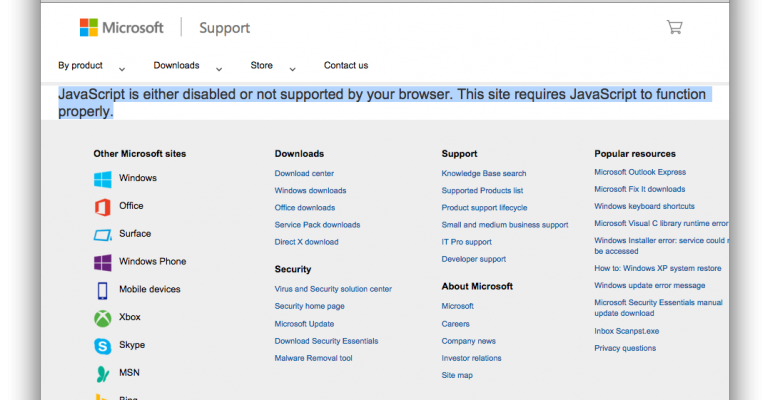The width and height of the screenshot is (770, 400).
Task: Click the Windows logo icon
Action: click(103, 179)
